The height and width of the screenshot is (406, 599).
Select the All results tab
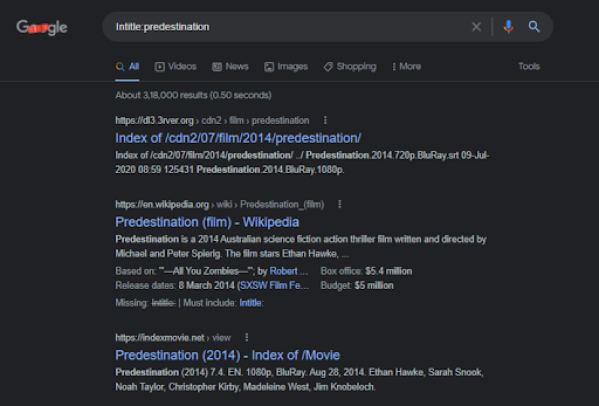[x=127, y=66]
